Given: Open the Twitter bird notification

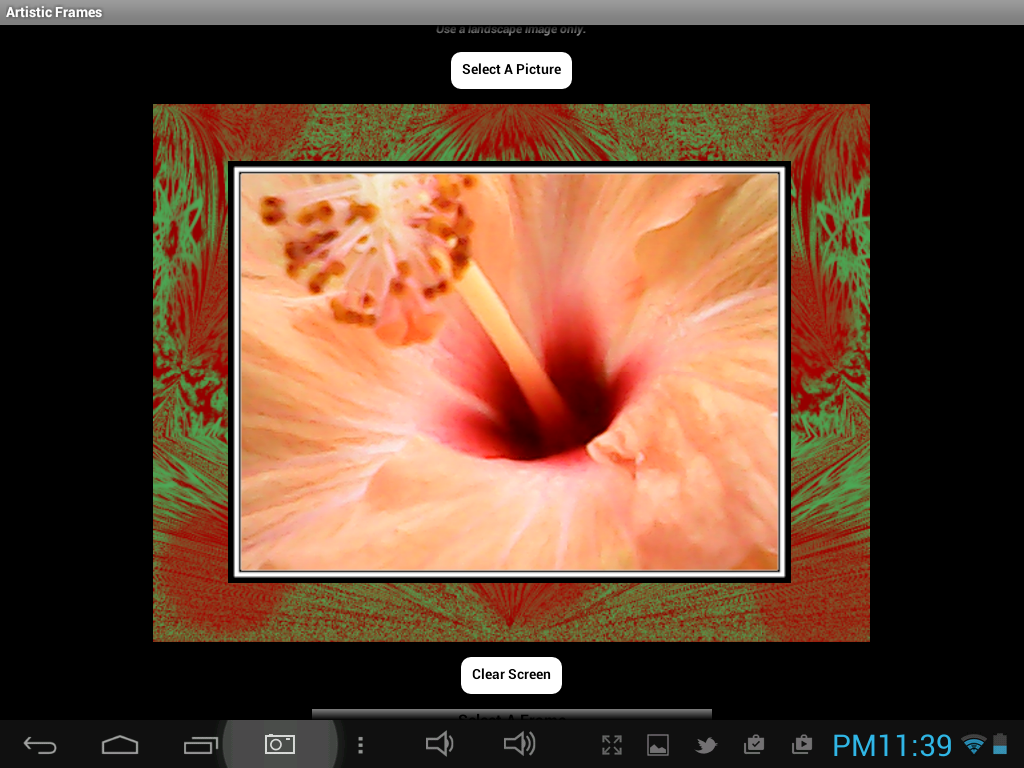Looking at the screenshot, I should [706, 745].
